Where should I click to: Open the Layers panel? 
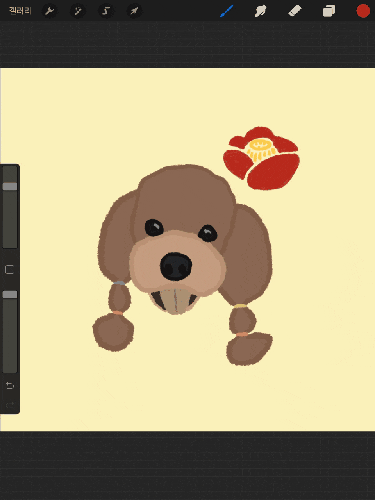coord(329,11)
